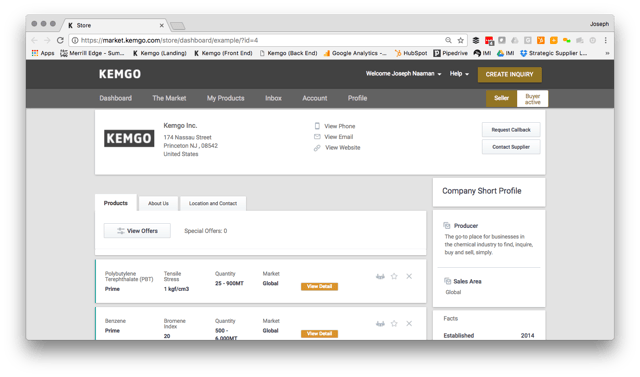Click the Joseph profile label in Chrome
Viewport: 640px width, 377px height.
(x=599, y=24)
